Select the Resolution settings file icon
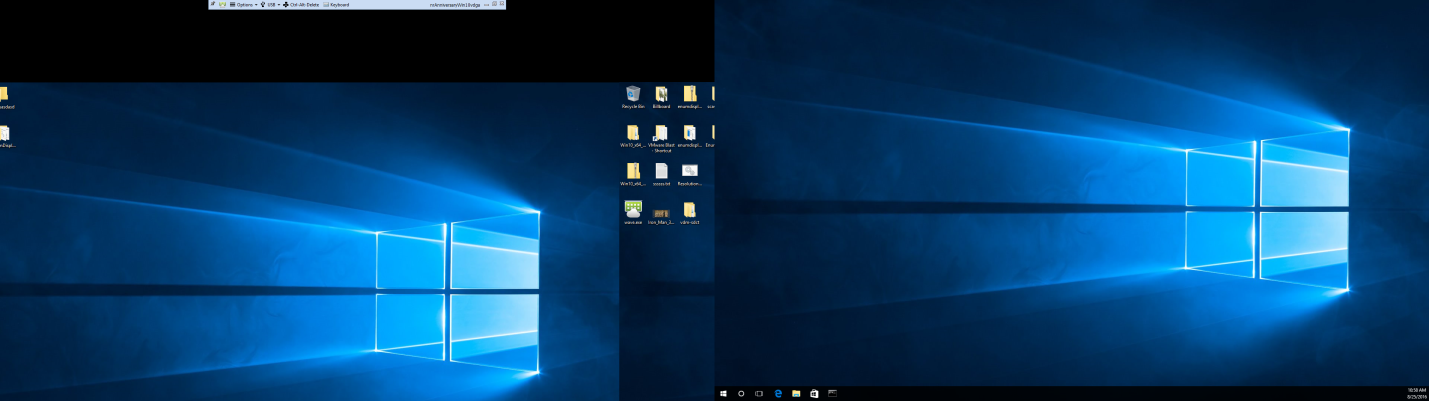The image size is (1429, 401). pos(689,175)
